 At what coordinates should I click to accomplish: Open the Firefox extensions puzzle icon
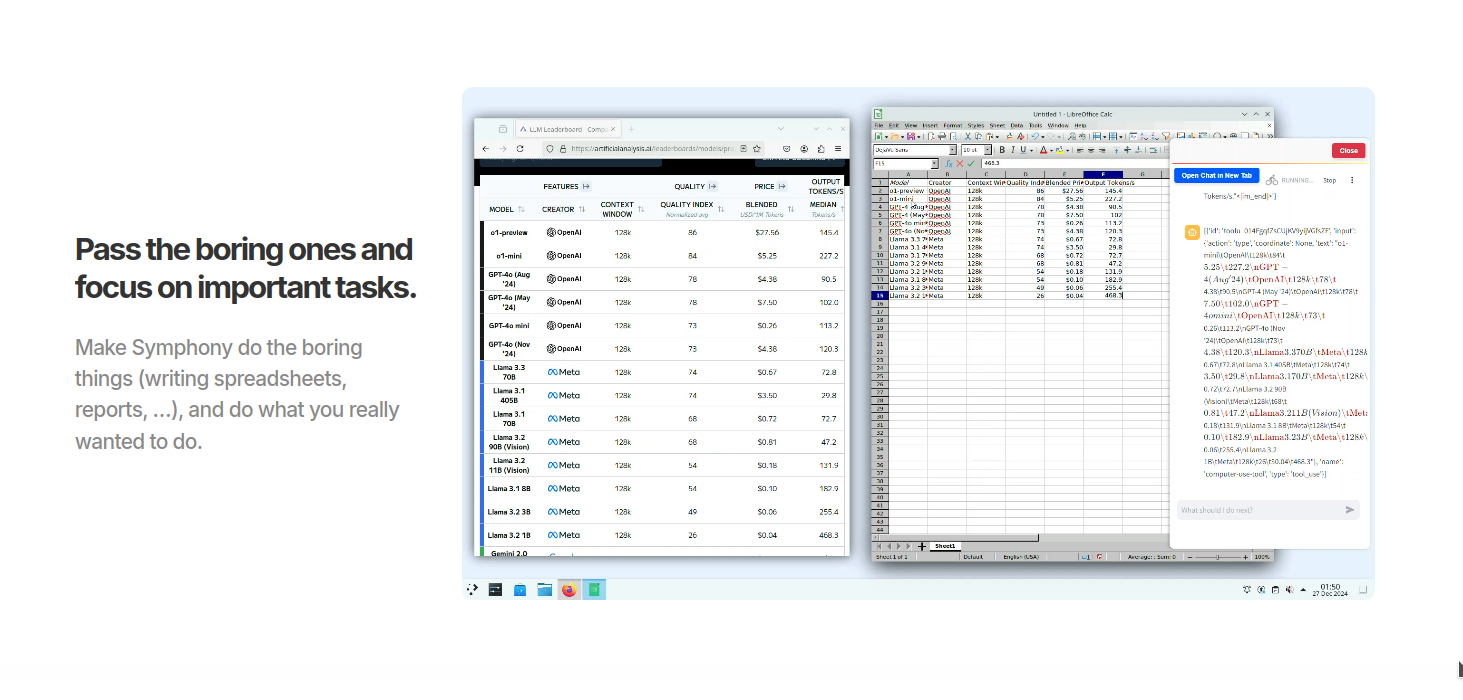pyautogui.click(x=821, y=149)
